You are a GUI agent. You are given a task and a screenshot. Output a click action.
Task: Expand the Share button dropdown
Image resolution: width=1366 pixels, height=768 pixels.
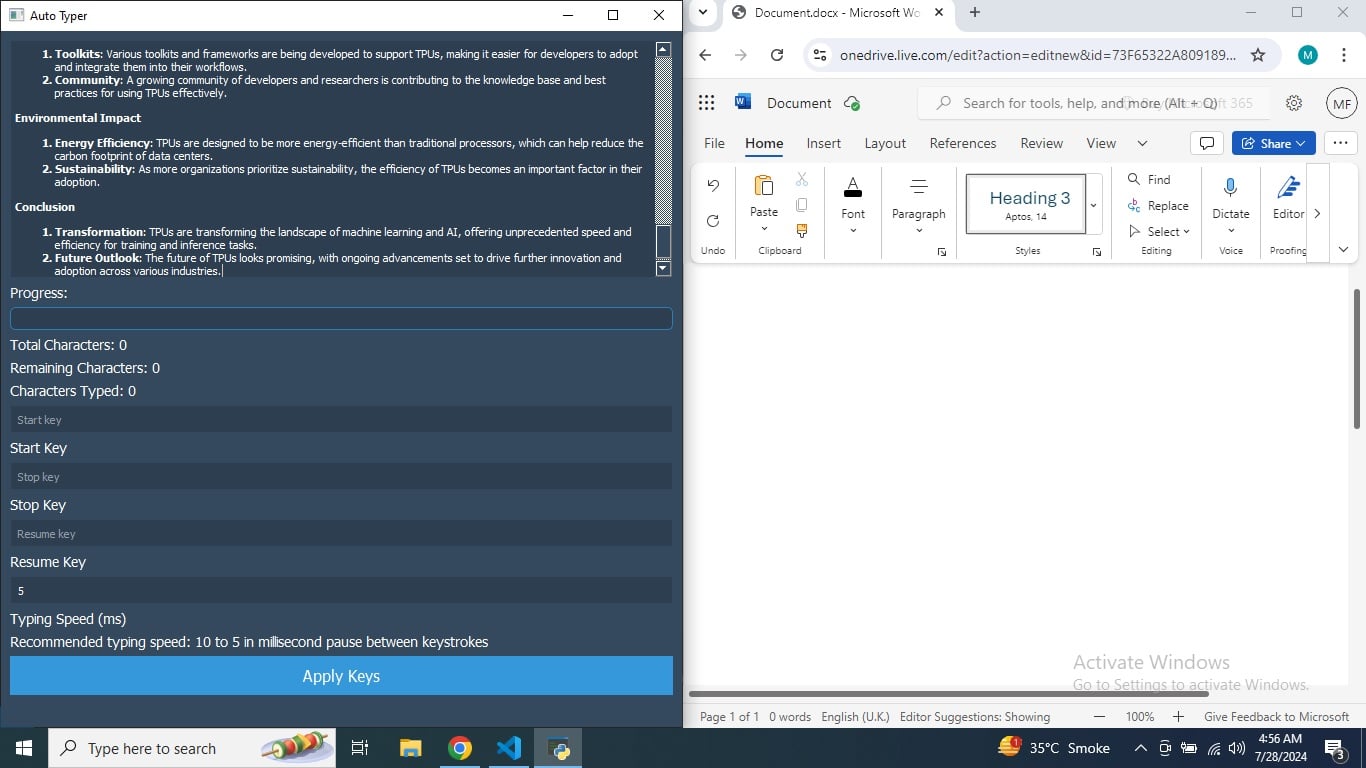coord(1301,143)
